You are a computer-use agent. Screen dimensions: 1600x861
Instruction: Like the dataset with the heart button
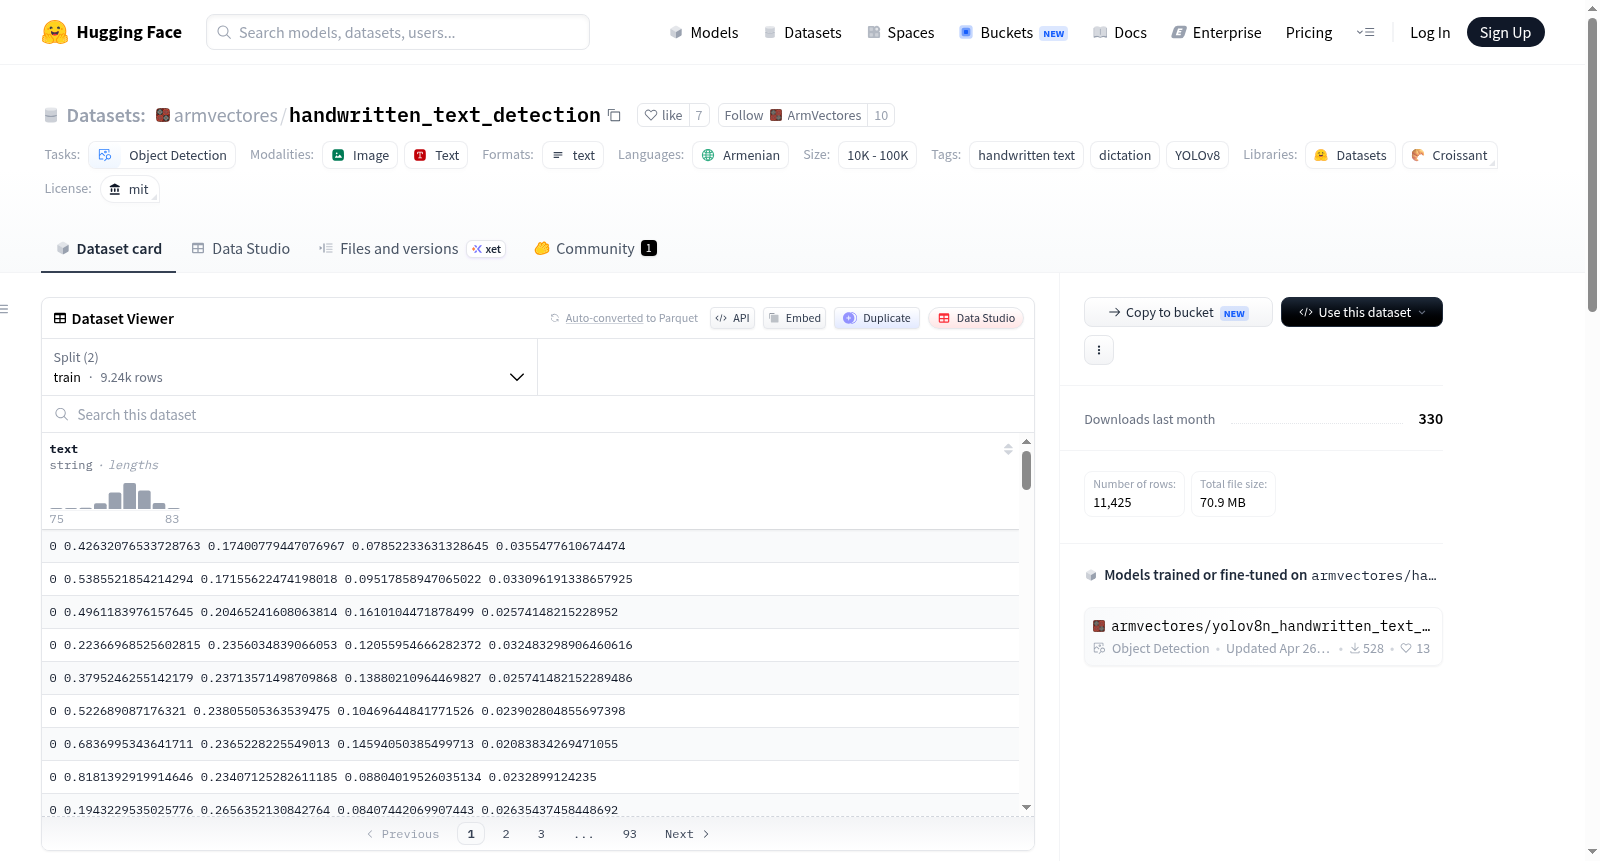(x=663, y=116)
